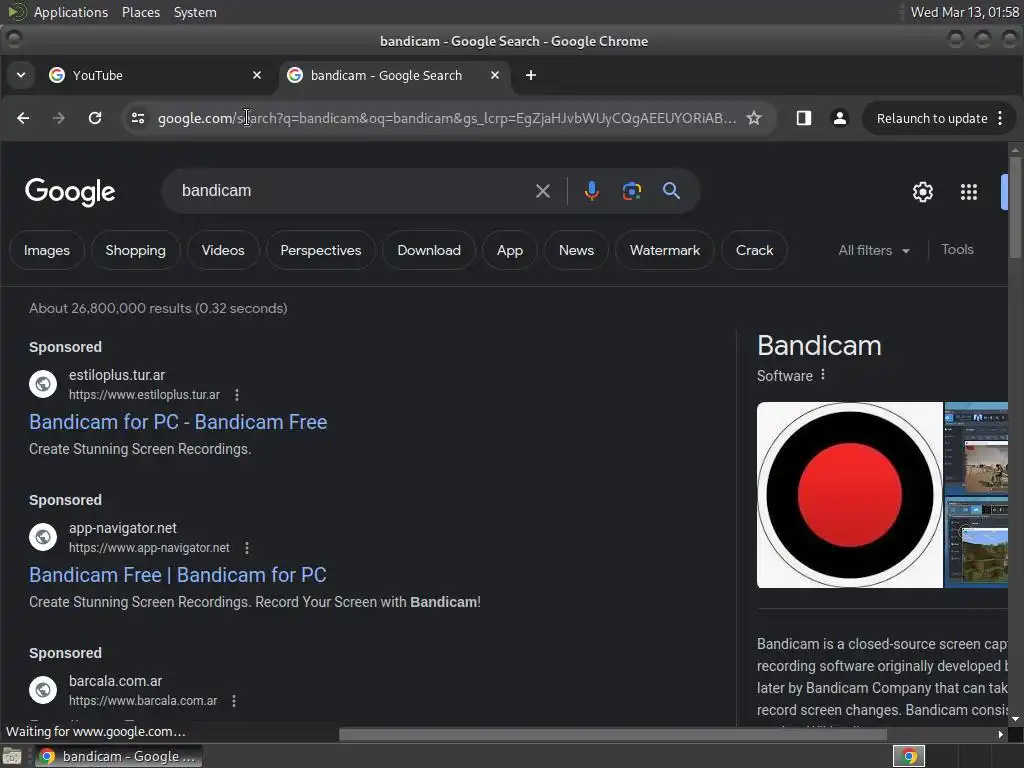Filter results by Videos

tap(223, 250)
